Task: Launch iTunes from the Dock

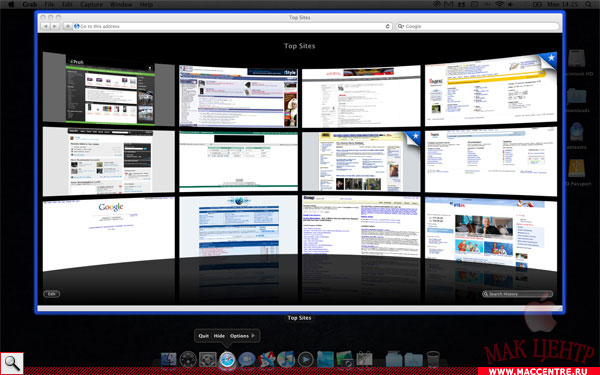Action: (x=286, y=360)
